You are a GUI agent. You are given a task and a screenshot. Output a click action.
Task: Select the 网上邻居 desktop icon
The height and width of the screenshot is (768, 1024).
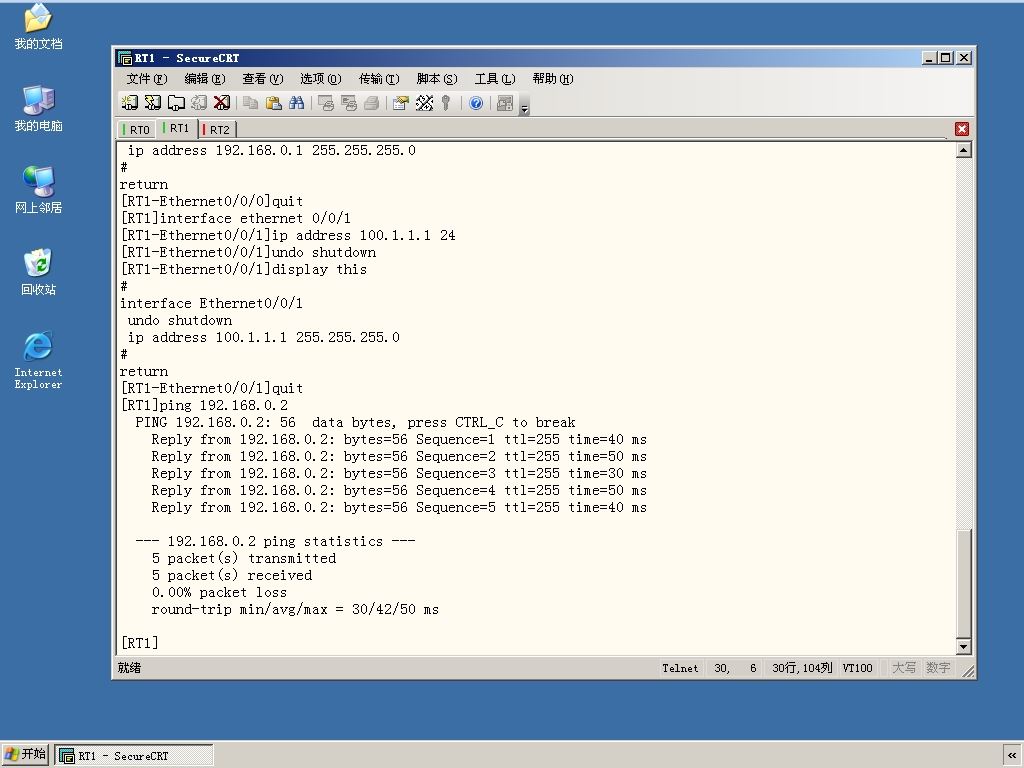(38, 190)
